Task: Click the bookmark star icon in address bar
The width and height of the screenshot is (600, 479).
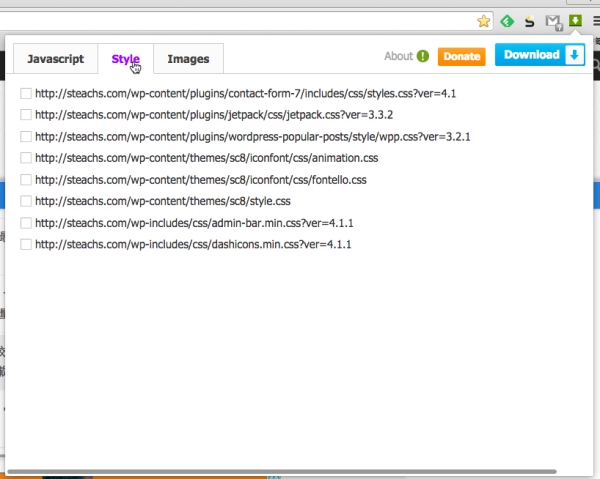Action: pos(483,21)
